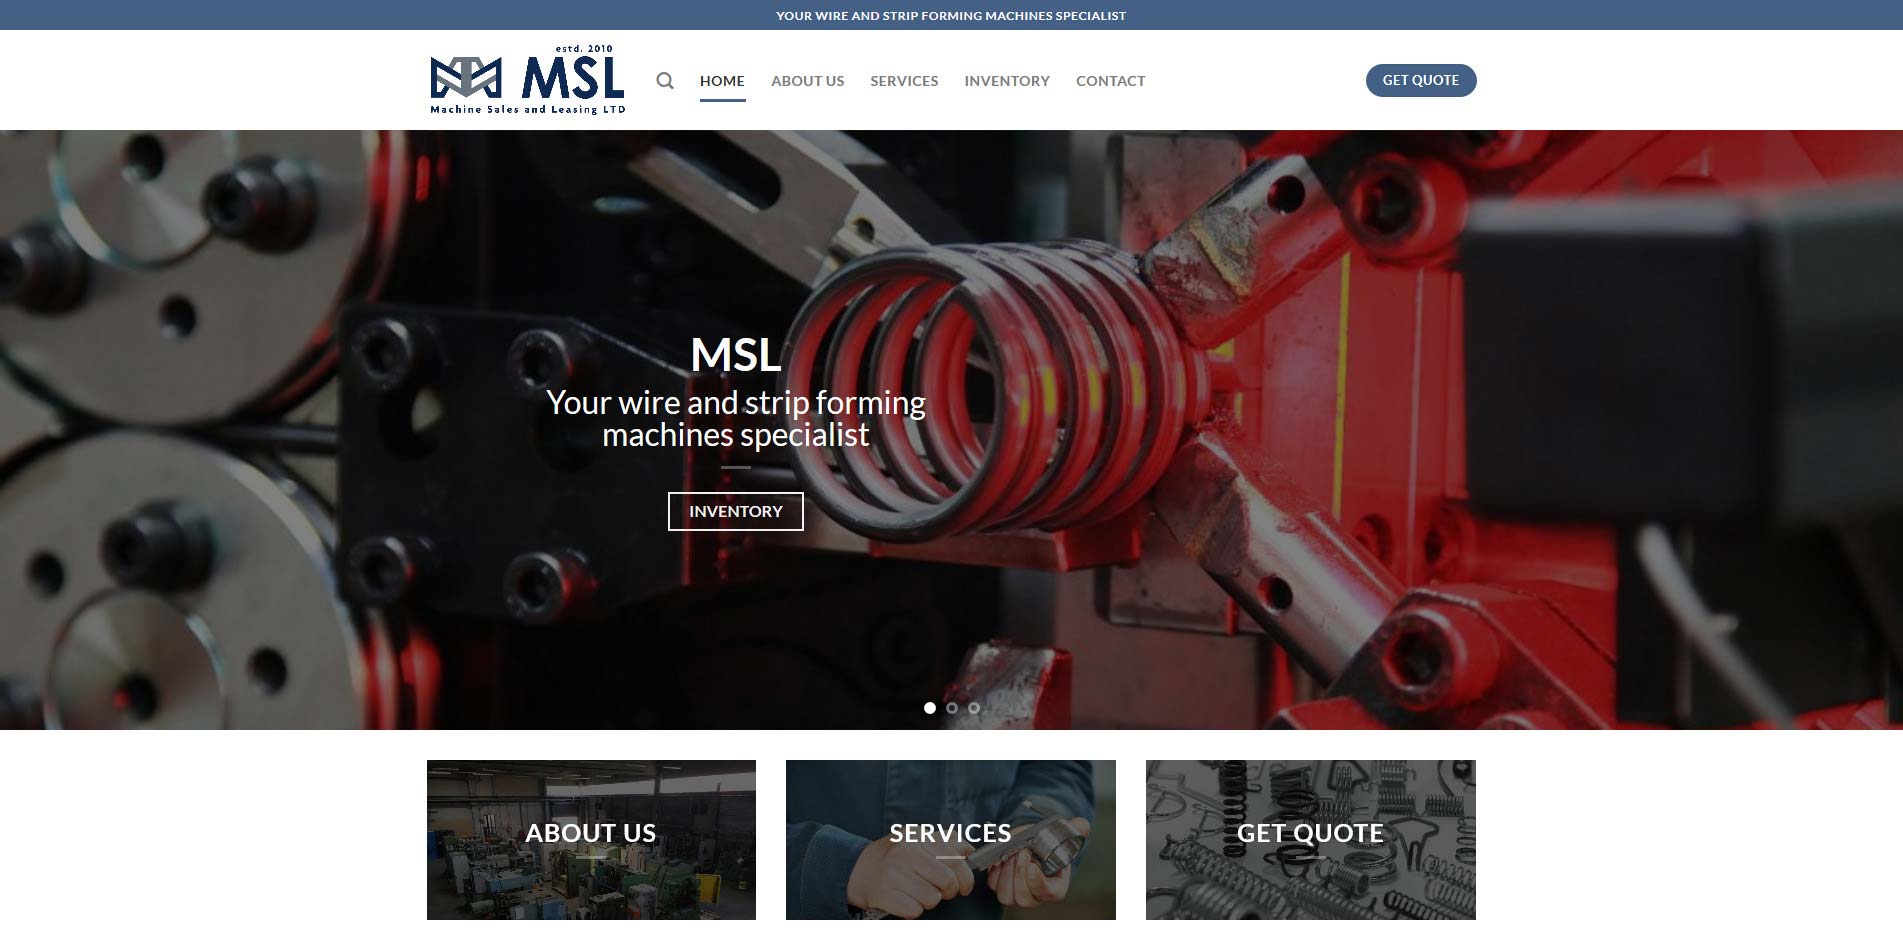
Task: Open the Get Quote image tile
Action: click(x=1311, y=840)
